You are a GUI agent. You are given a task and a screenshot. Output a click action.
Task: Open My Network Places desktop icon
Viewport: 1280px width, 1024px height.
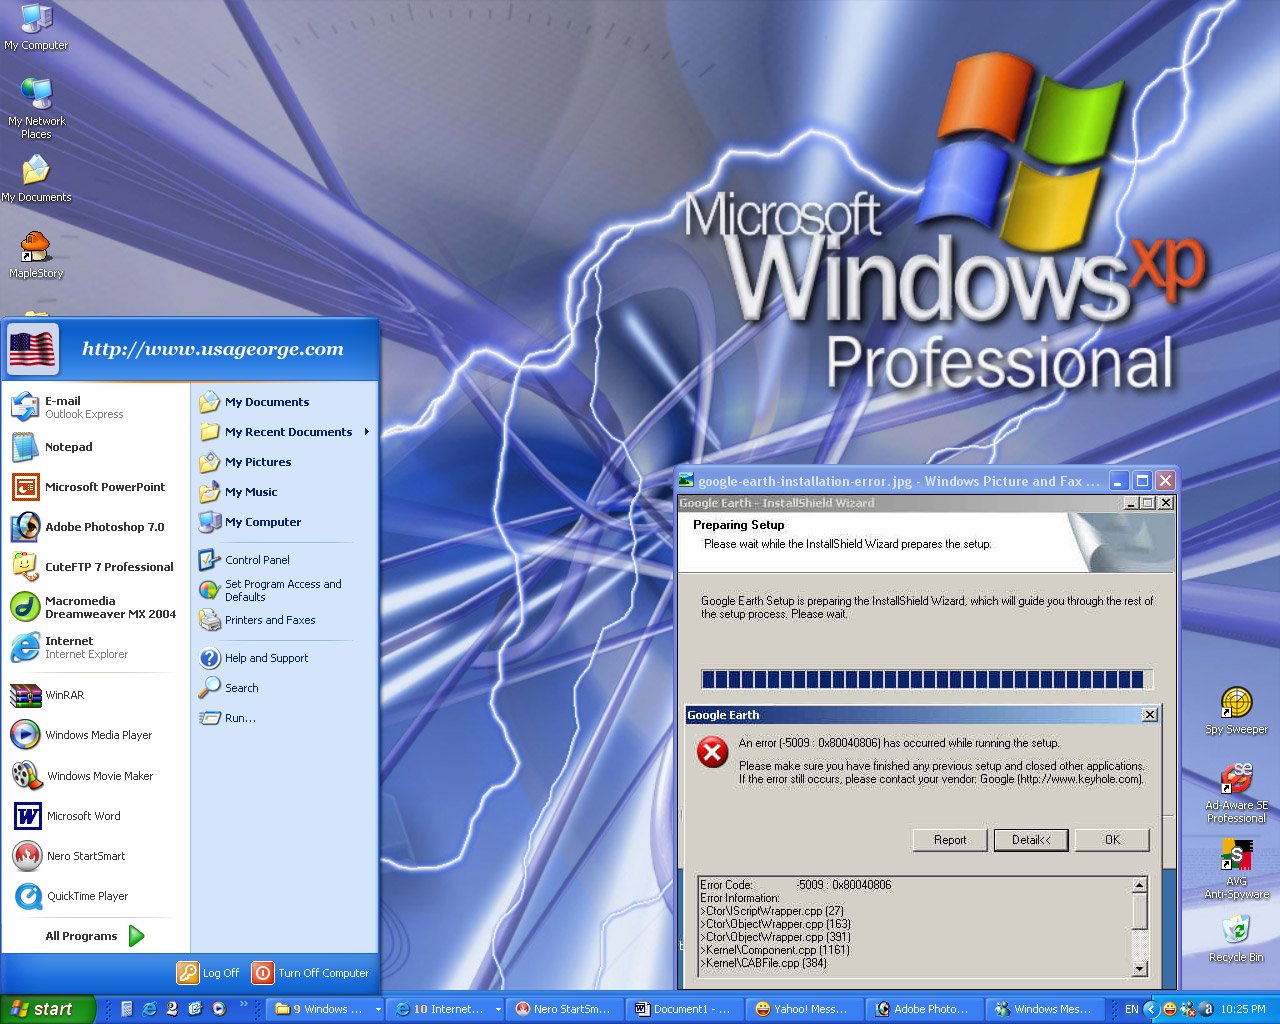coord(36,108)
